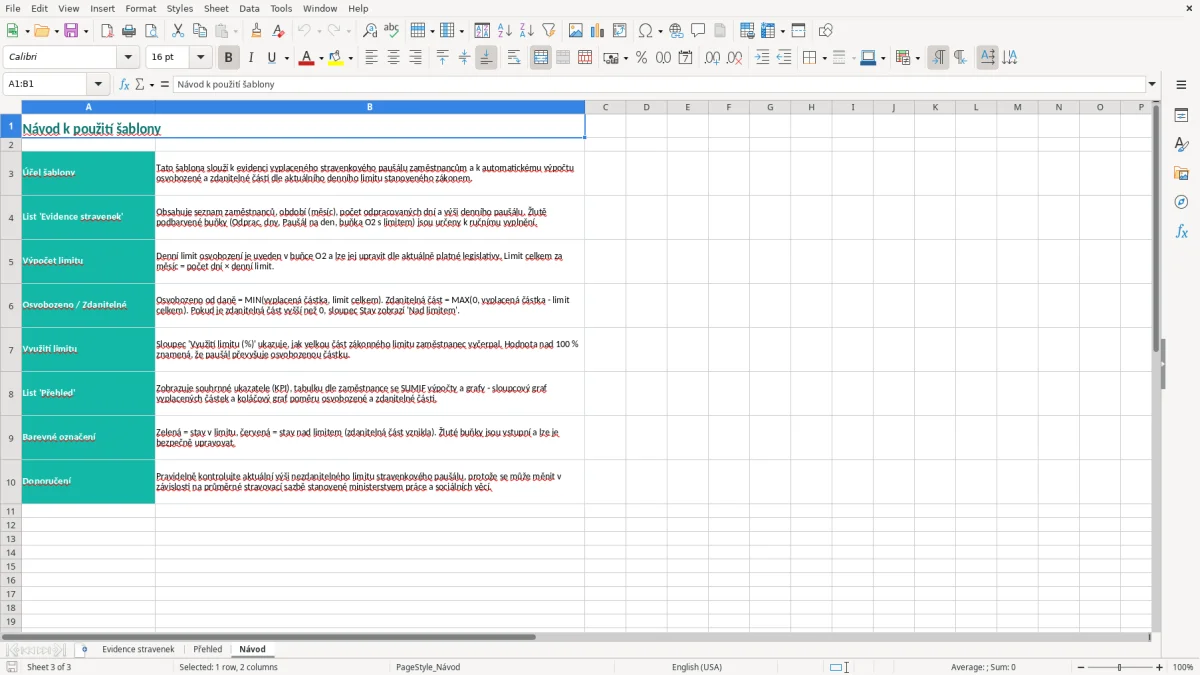Open the sidebar Navigator compass icon

(1181, 202)
